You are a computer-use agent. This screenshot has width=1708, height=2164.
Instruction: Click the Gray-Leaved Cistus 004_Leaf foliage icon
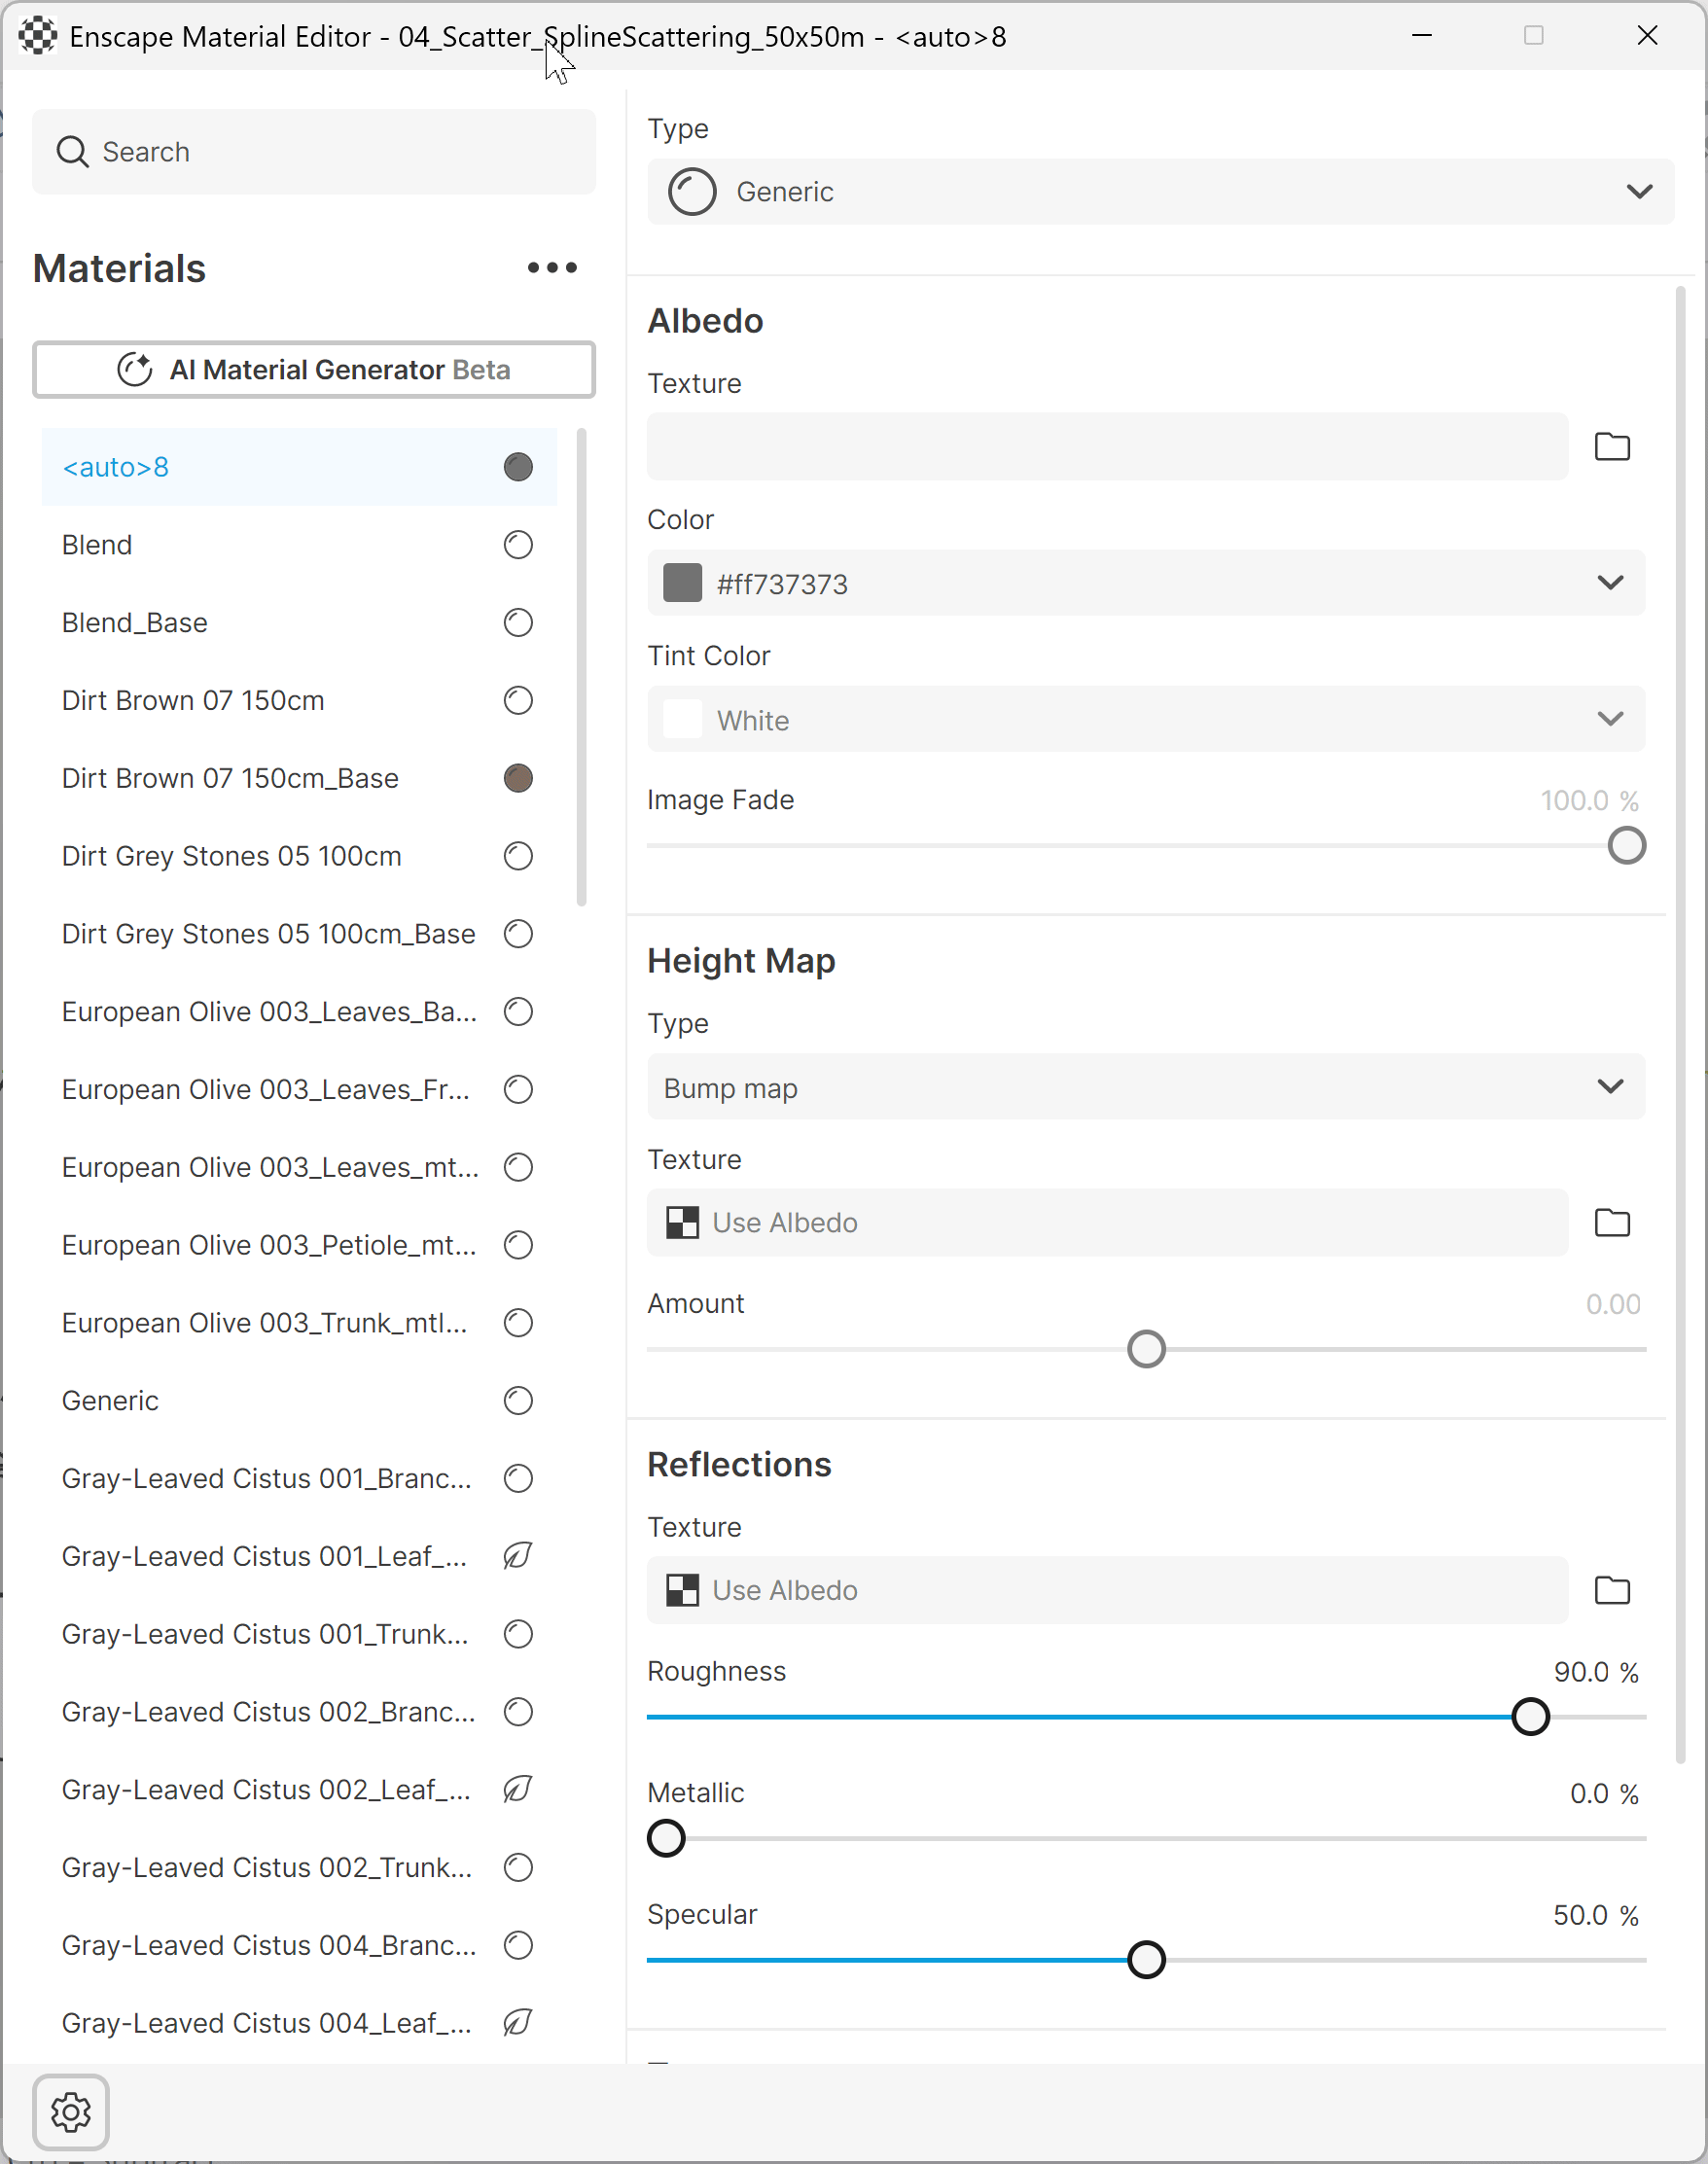[x=518, y=2023]
